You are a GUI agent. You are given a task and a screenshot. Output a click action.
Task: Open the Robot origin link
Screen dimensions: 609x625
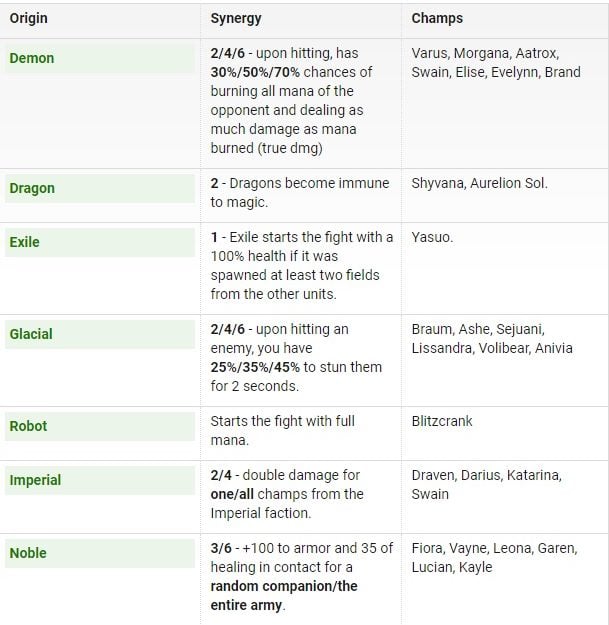(28, 426)
